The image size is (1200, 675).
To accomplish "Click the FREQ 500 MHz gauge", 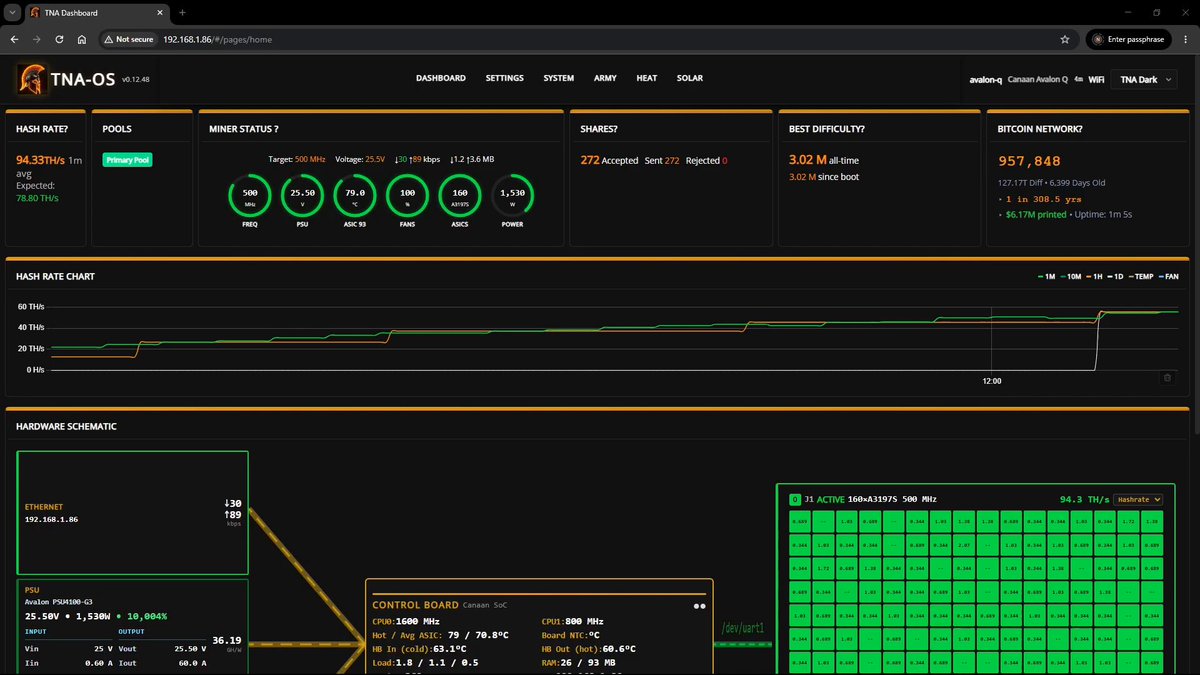I will click(x=250, y=197).
